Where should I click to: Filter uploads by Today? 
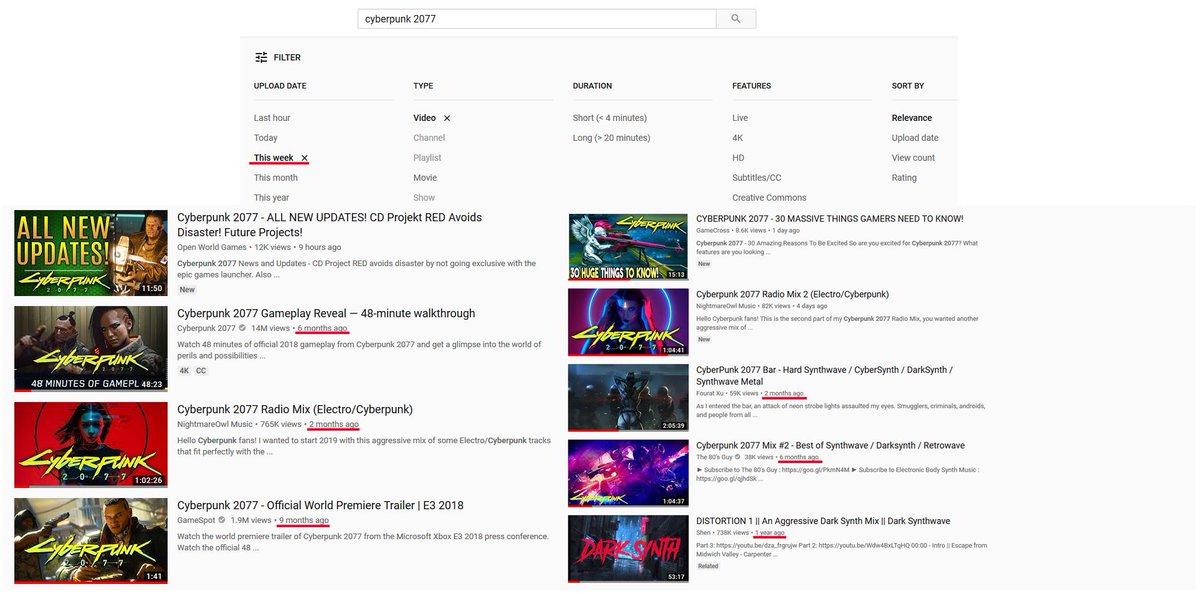(x=266, y=138)
